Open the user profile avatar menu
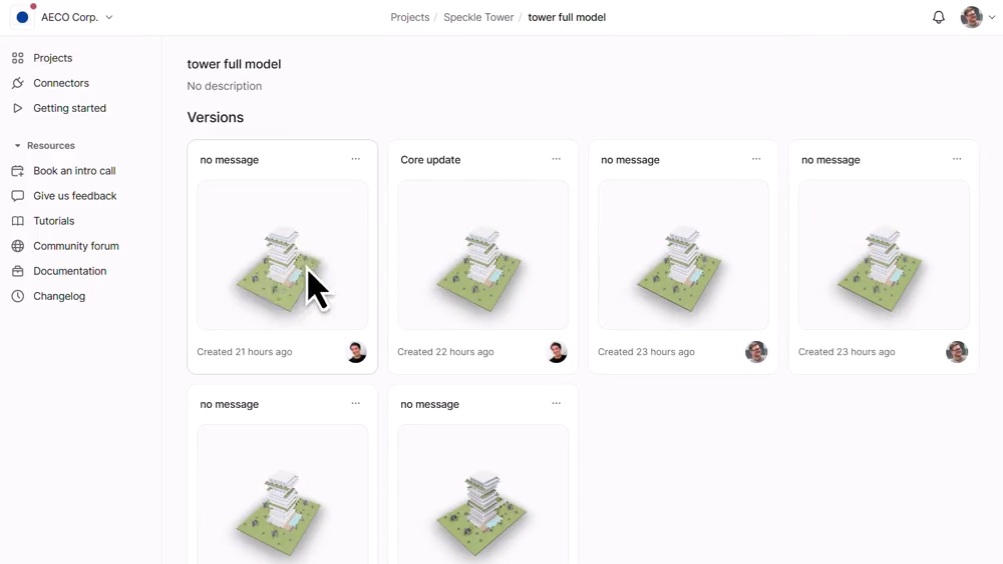Image resolution: width=1003 pixels, height=564 pixels. click(977, 17)
